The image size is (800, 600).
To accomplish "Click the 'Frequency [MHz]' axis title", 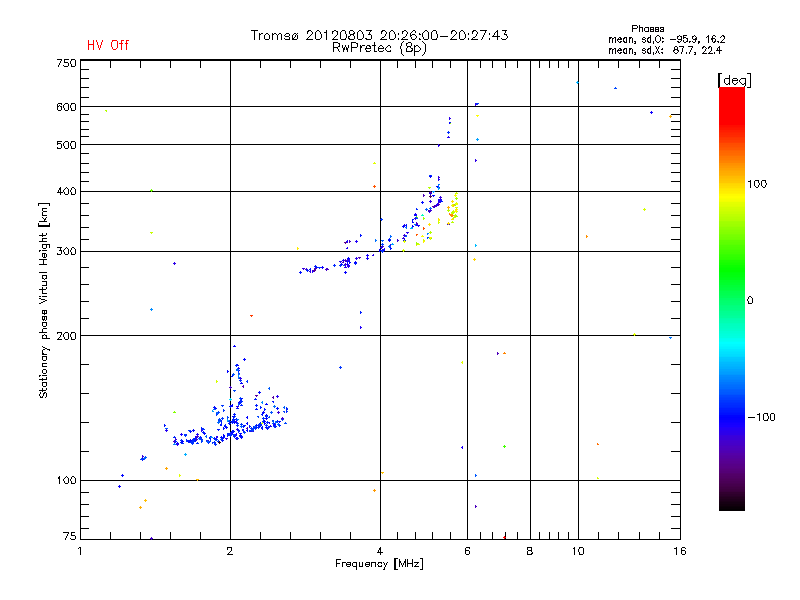I will (379, 564).
